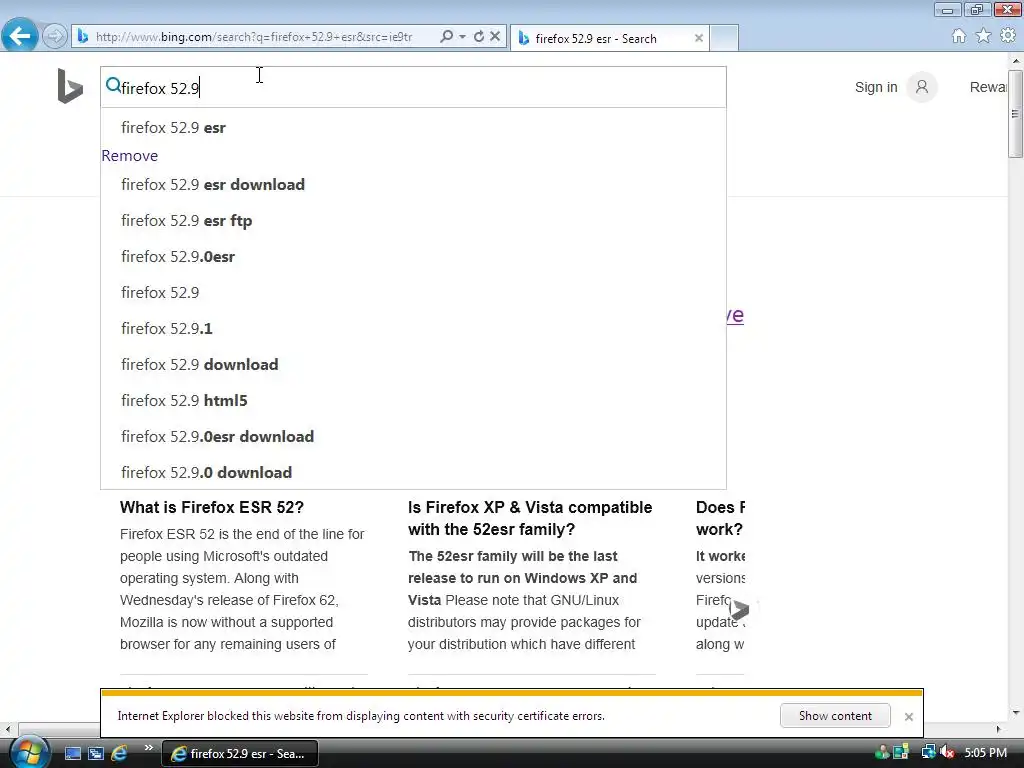Screen dimensions: 1024x768
Task: Click the user avatar icon
Action: (922, 87)
